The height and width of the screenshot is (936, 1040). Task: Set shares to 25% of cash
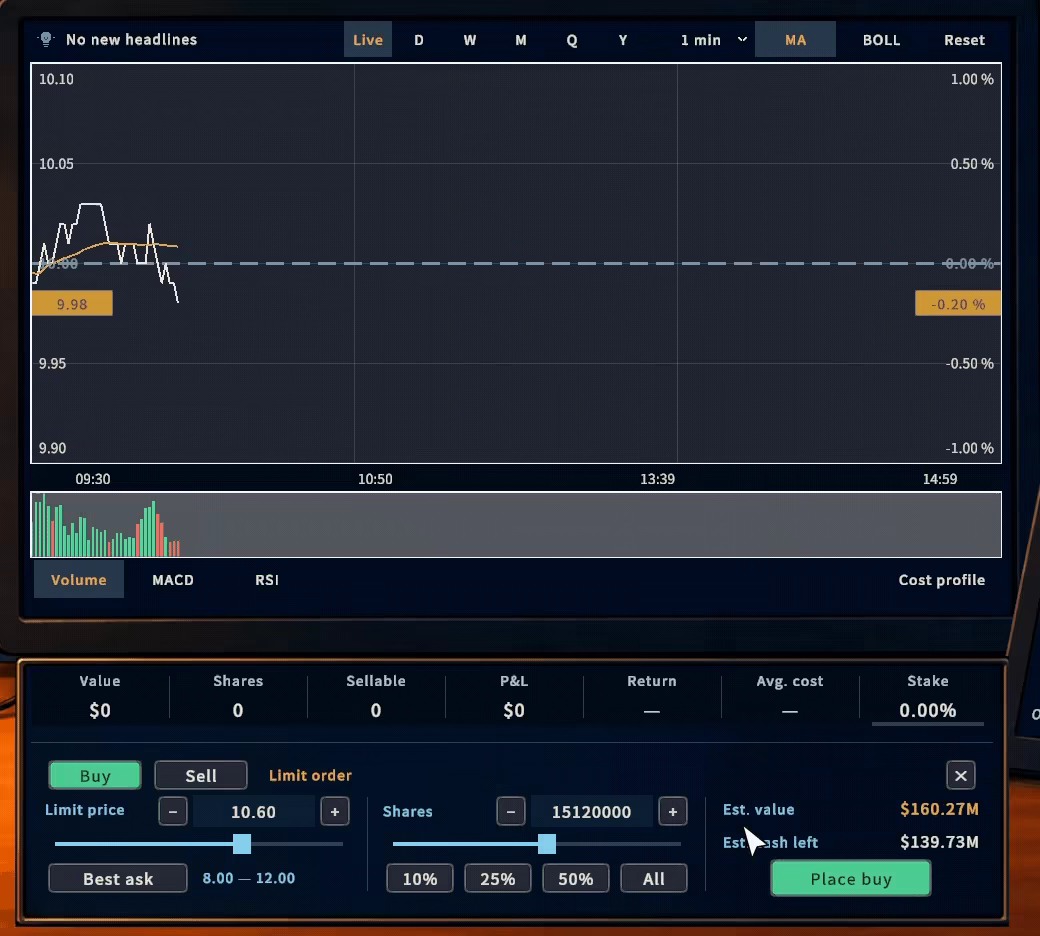[497, 879]
